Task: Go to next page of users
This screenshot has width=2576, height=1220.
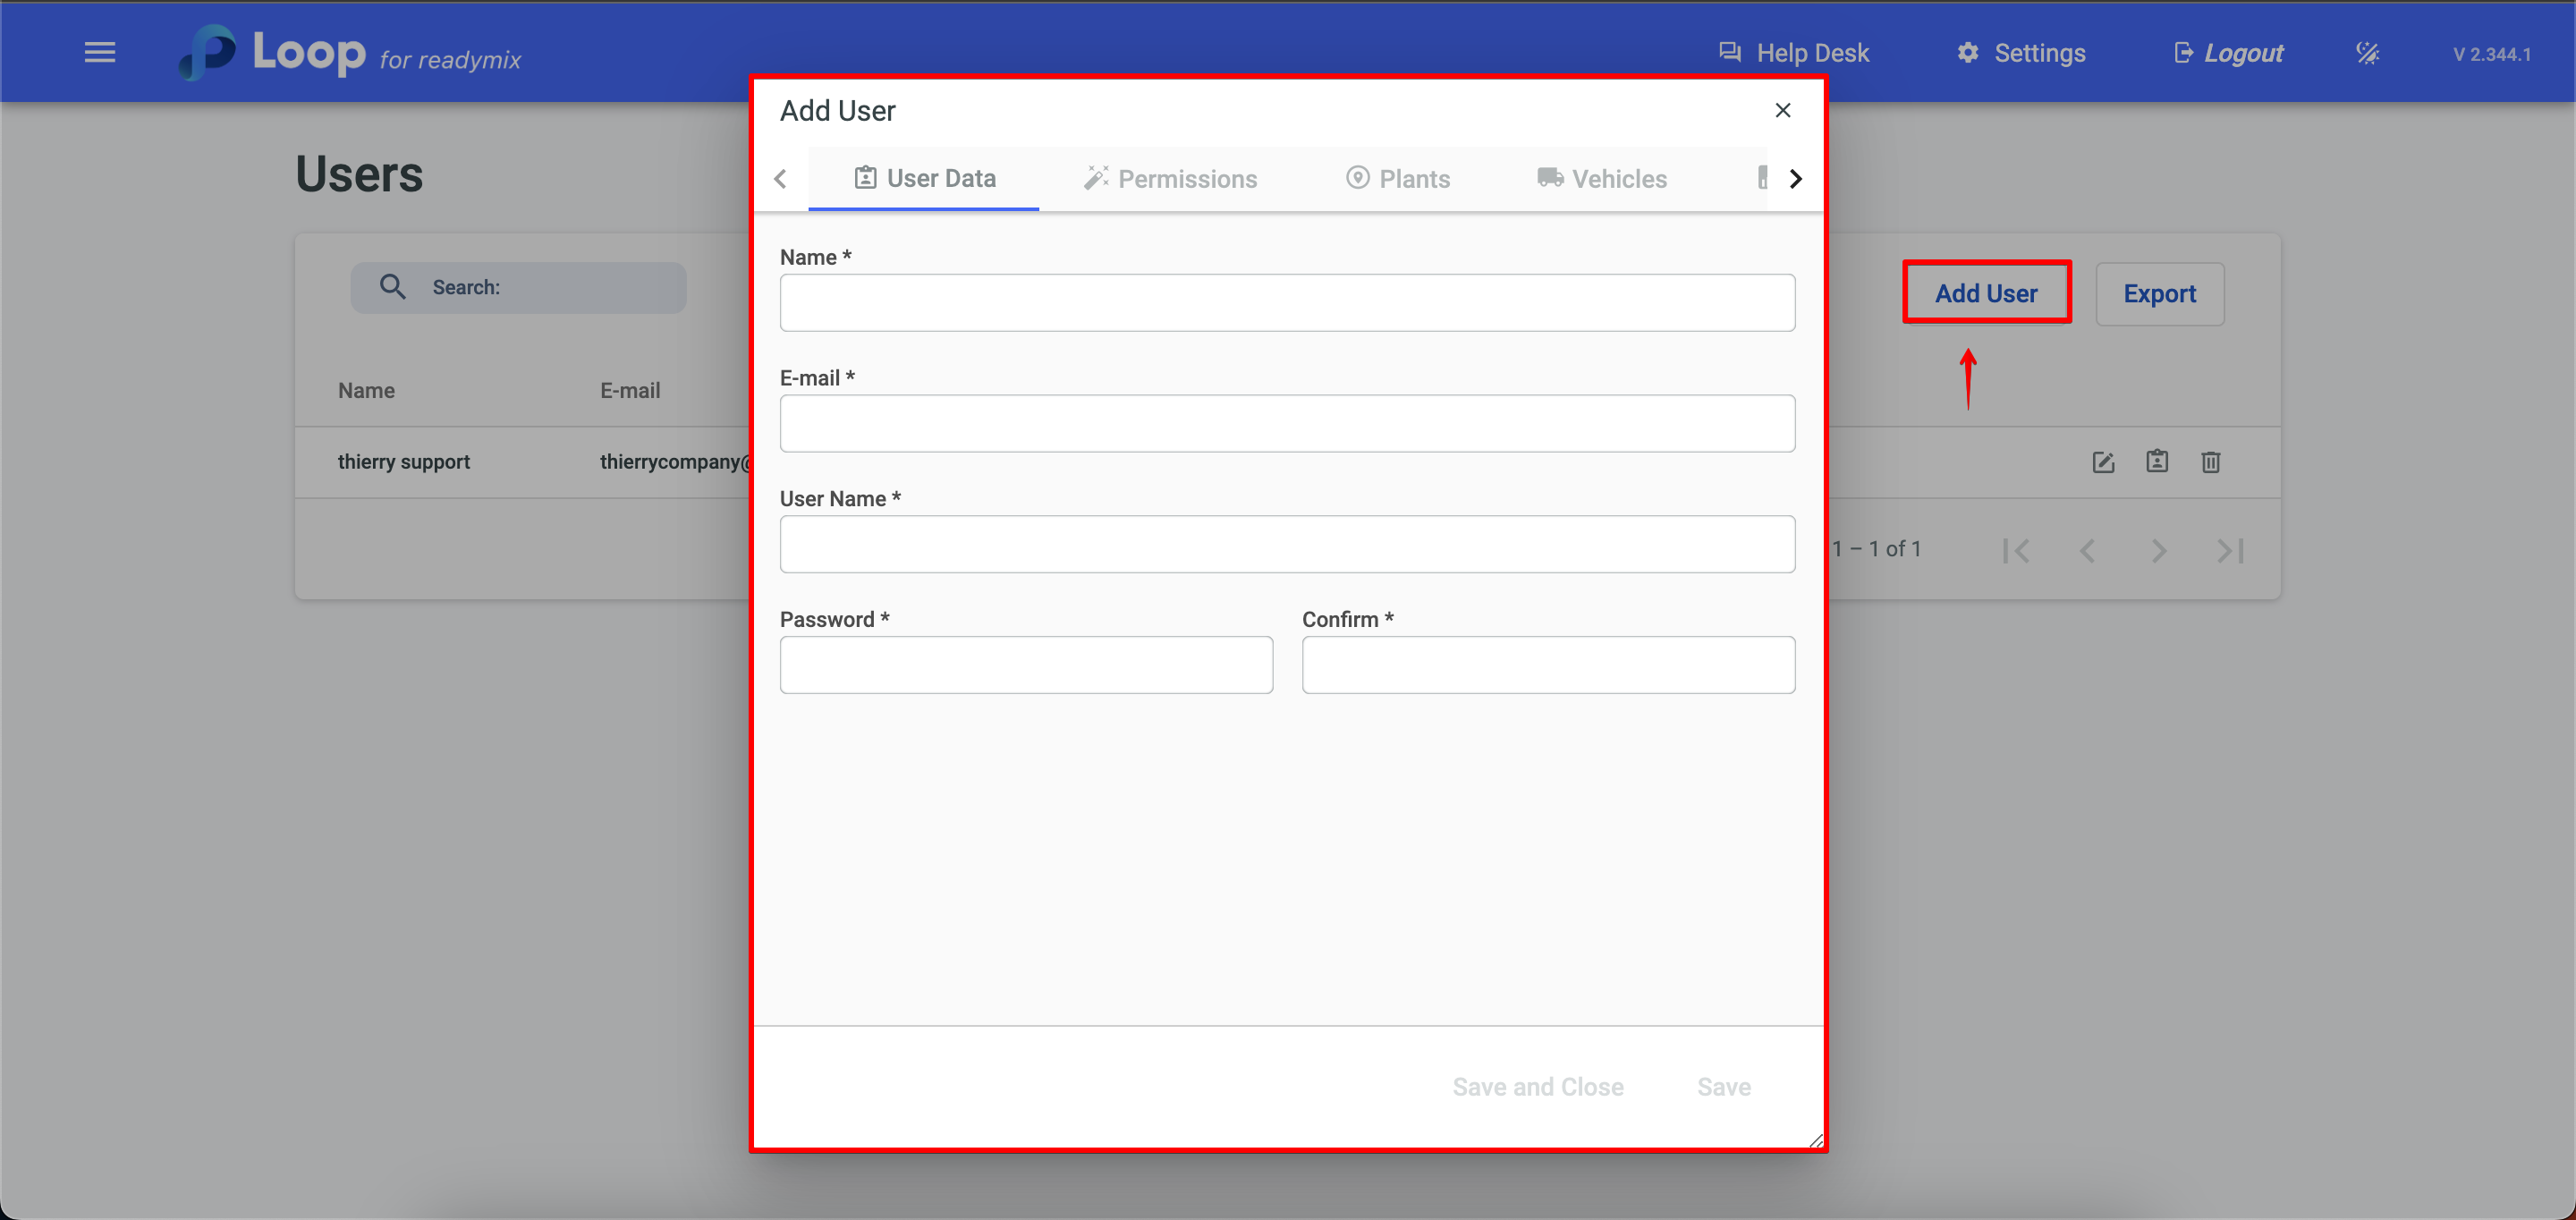Action: [2159, 550]
